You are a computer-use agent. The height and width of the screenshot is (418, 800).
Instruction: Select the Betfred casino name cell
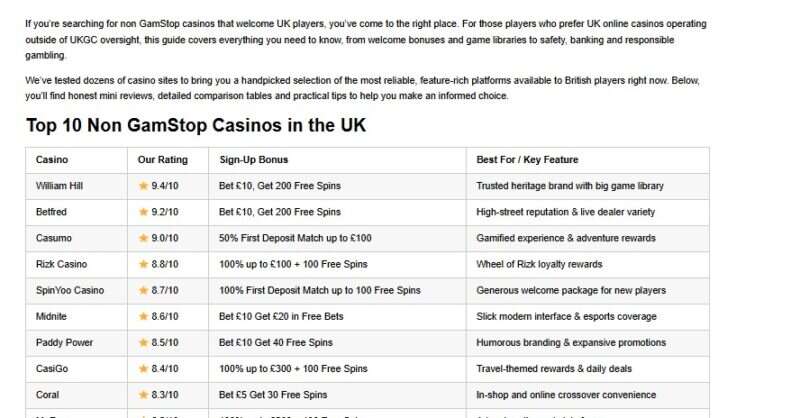click(53, 212)
